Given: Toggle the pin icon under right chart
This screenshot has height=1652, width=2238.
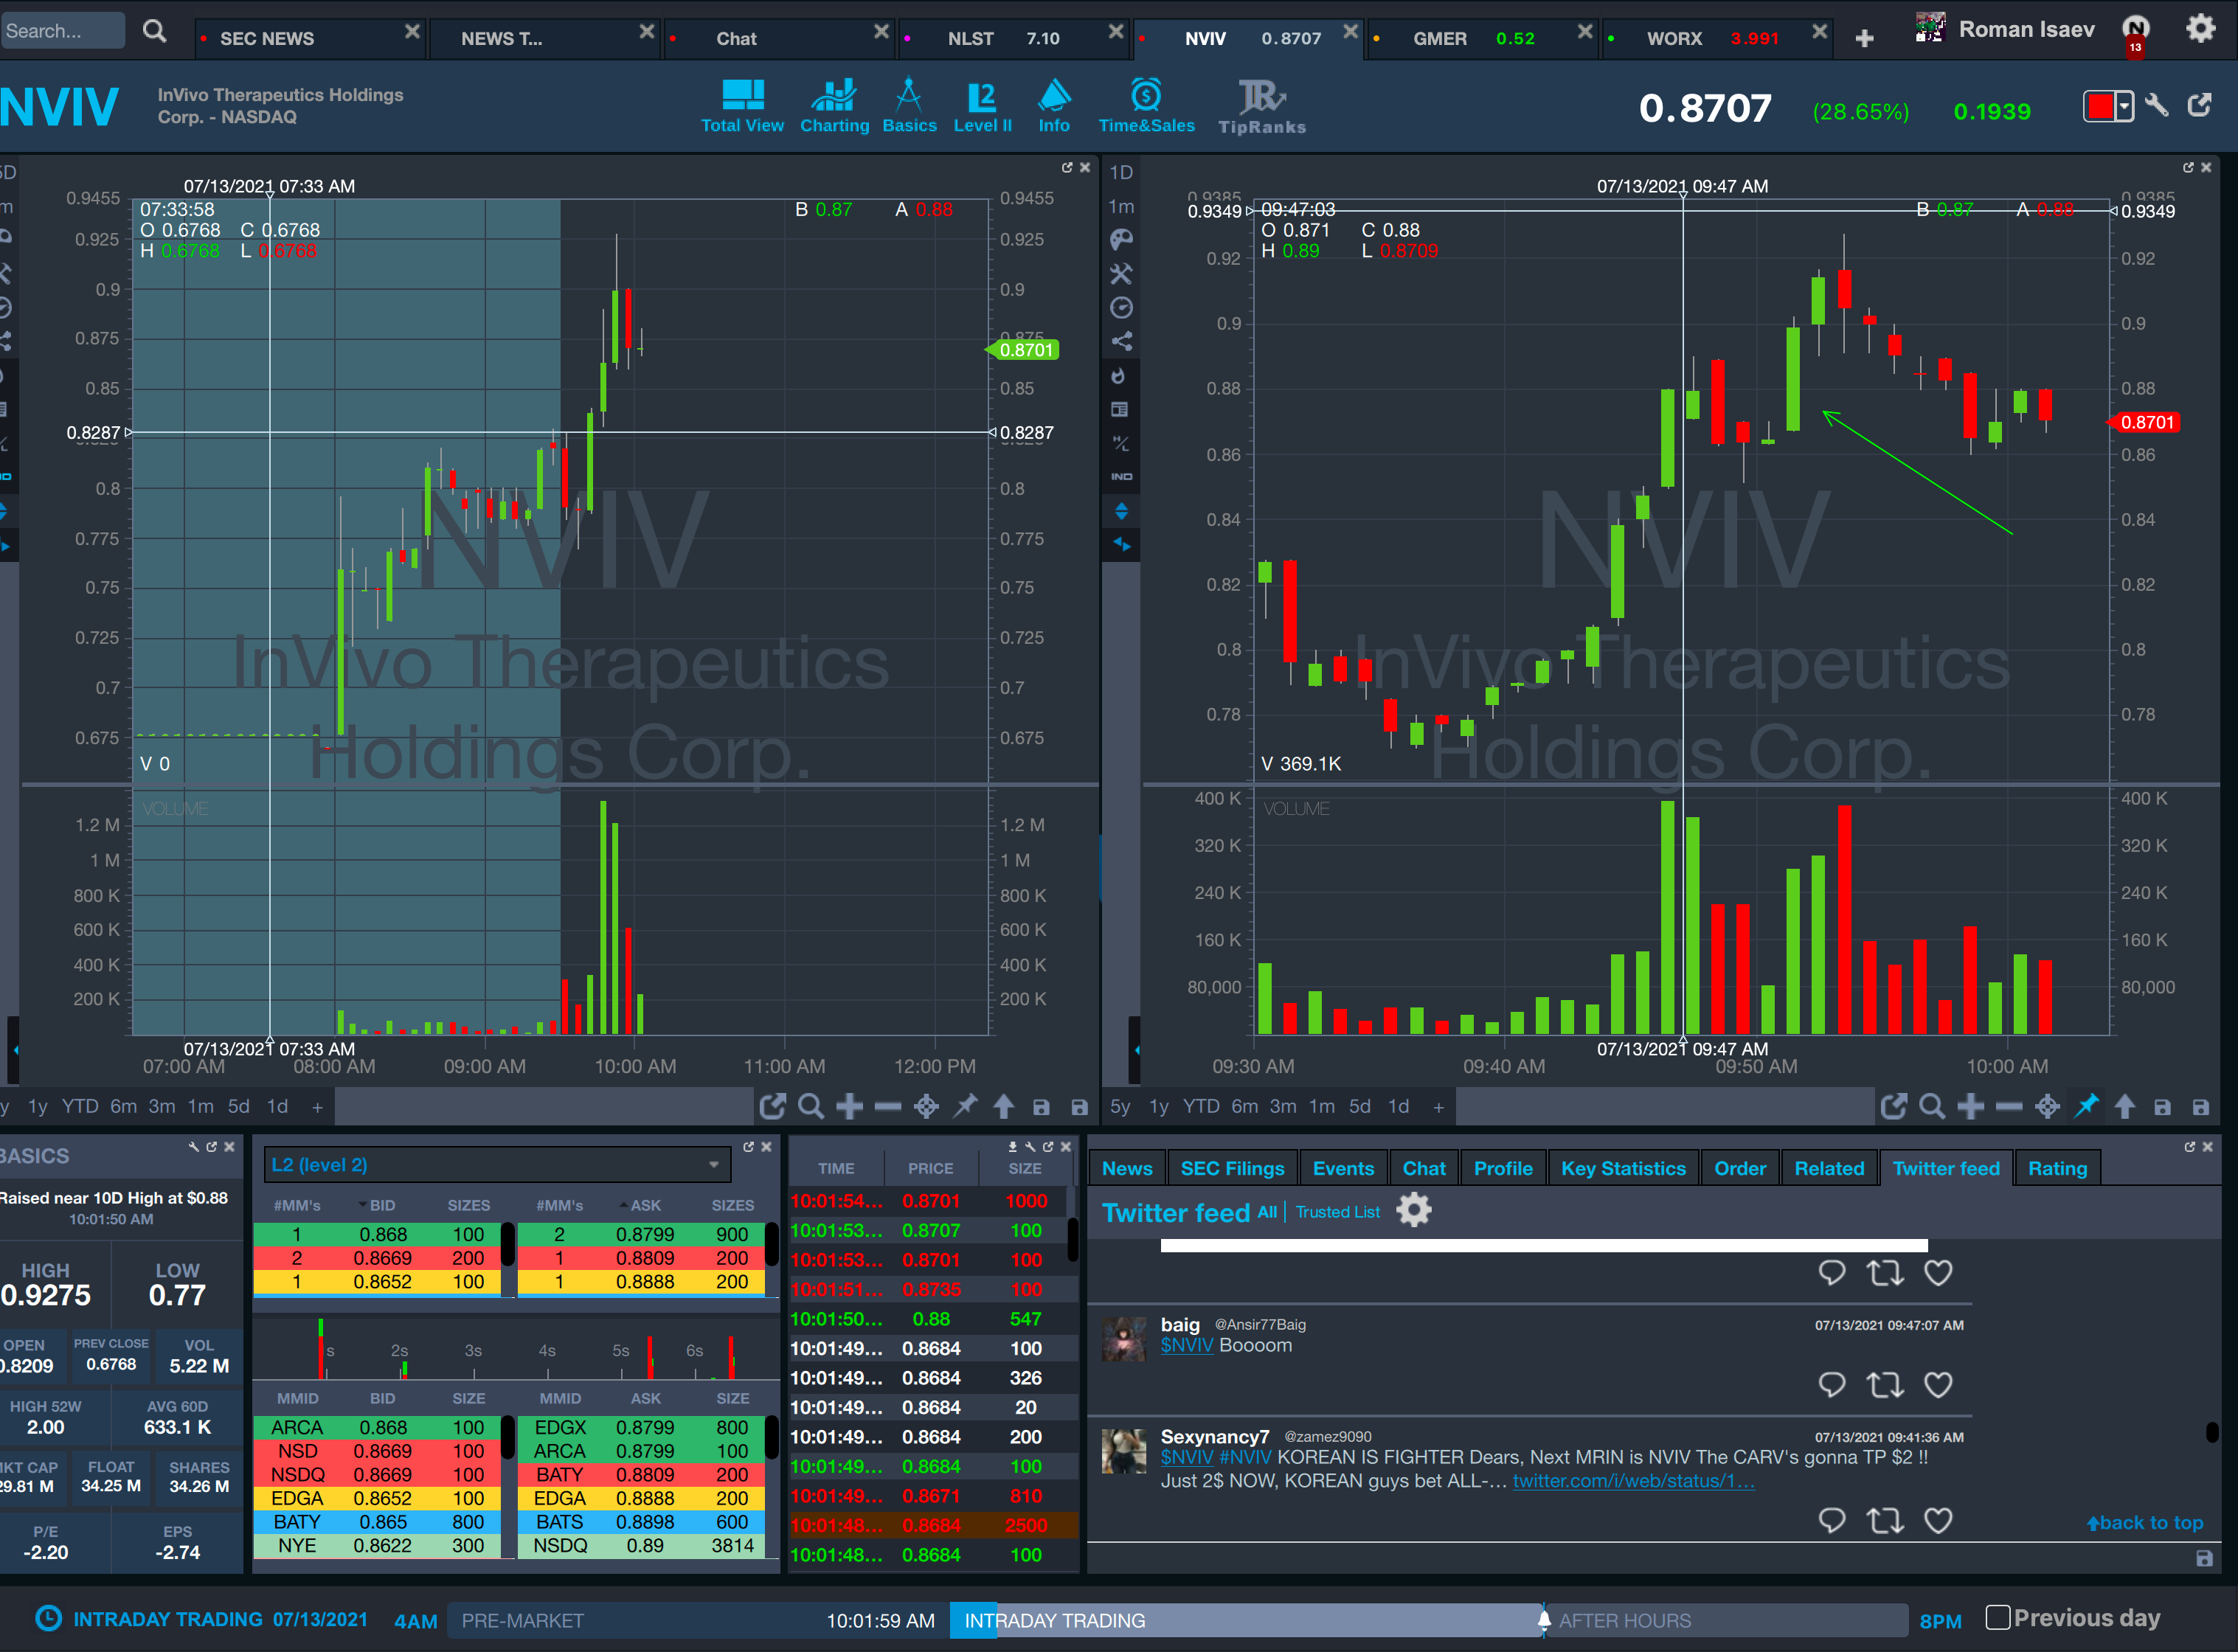Looking at the screenshot, I should [x=2086, y=1106].
